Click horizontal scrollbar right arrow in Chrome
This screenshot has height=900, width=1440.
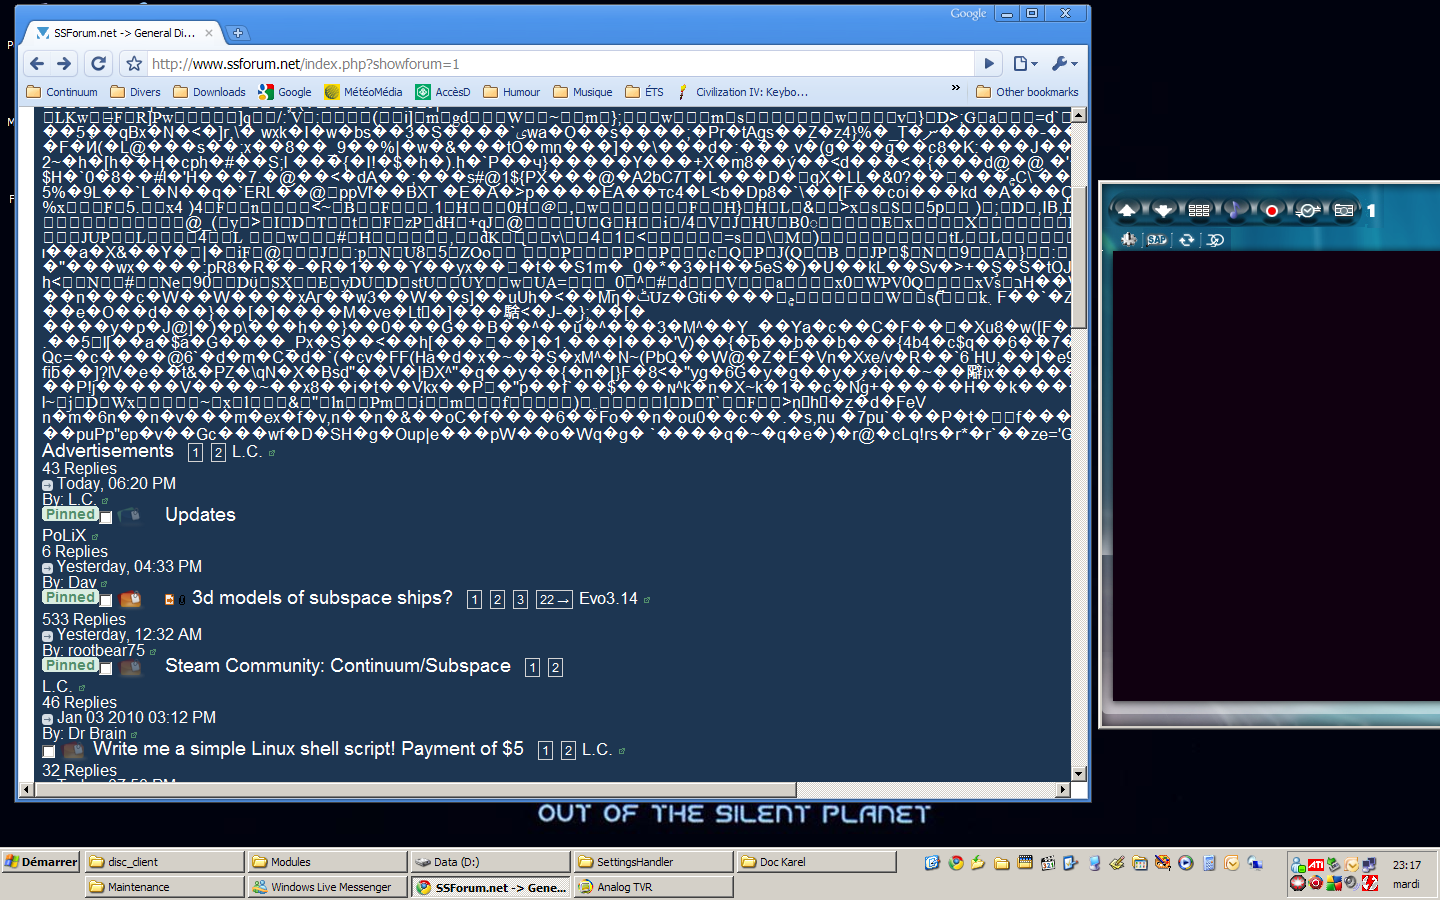(1063, 790)
